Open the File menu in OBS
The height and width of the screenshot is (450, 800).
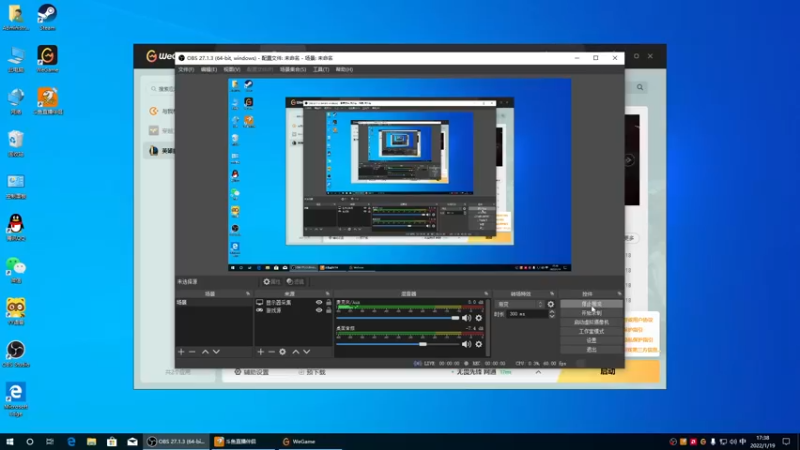point(186,69)
